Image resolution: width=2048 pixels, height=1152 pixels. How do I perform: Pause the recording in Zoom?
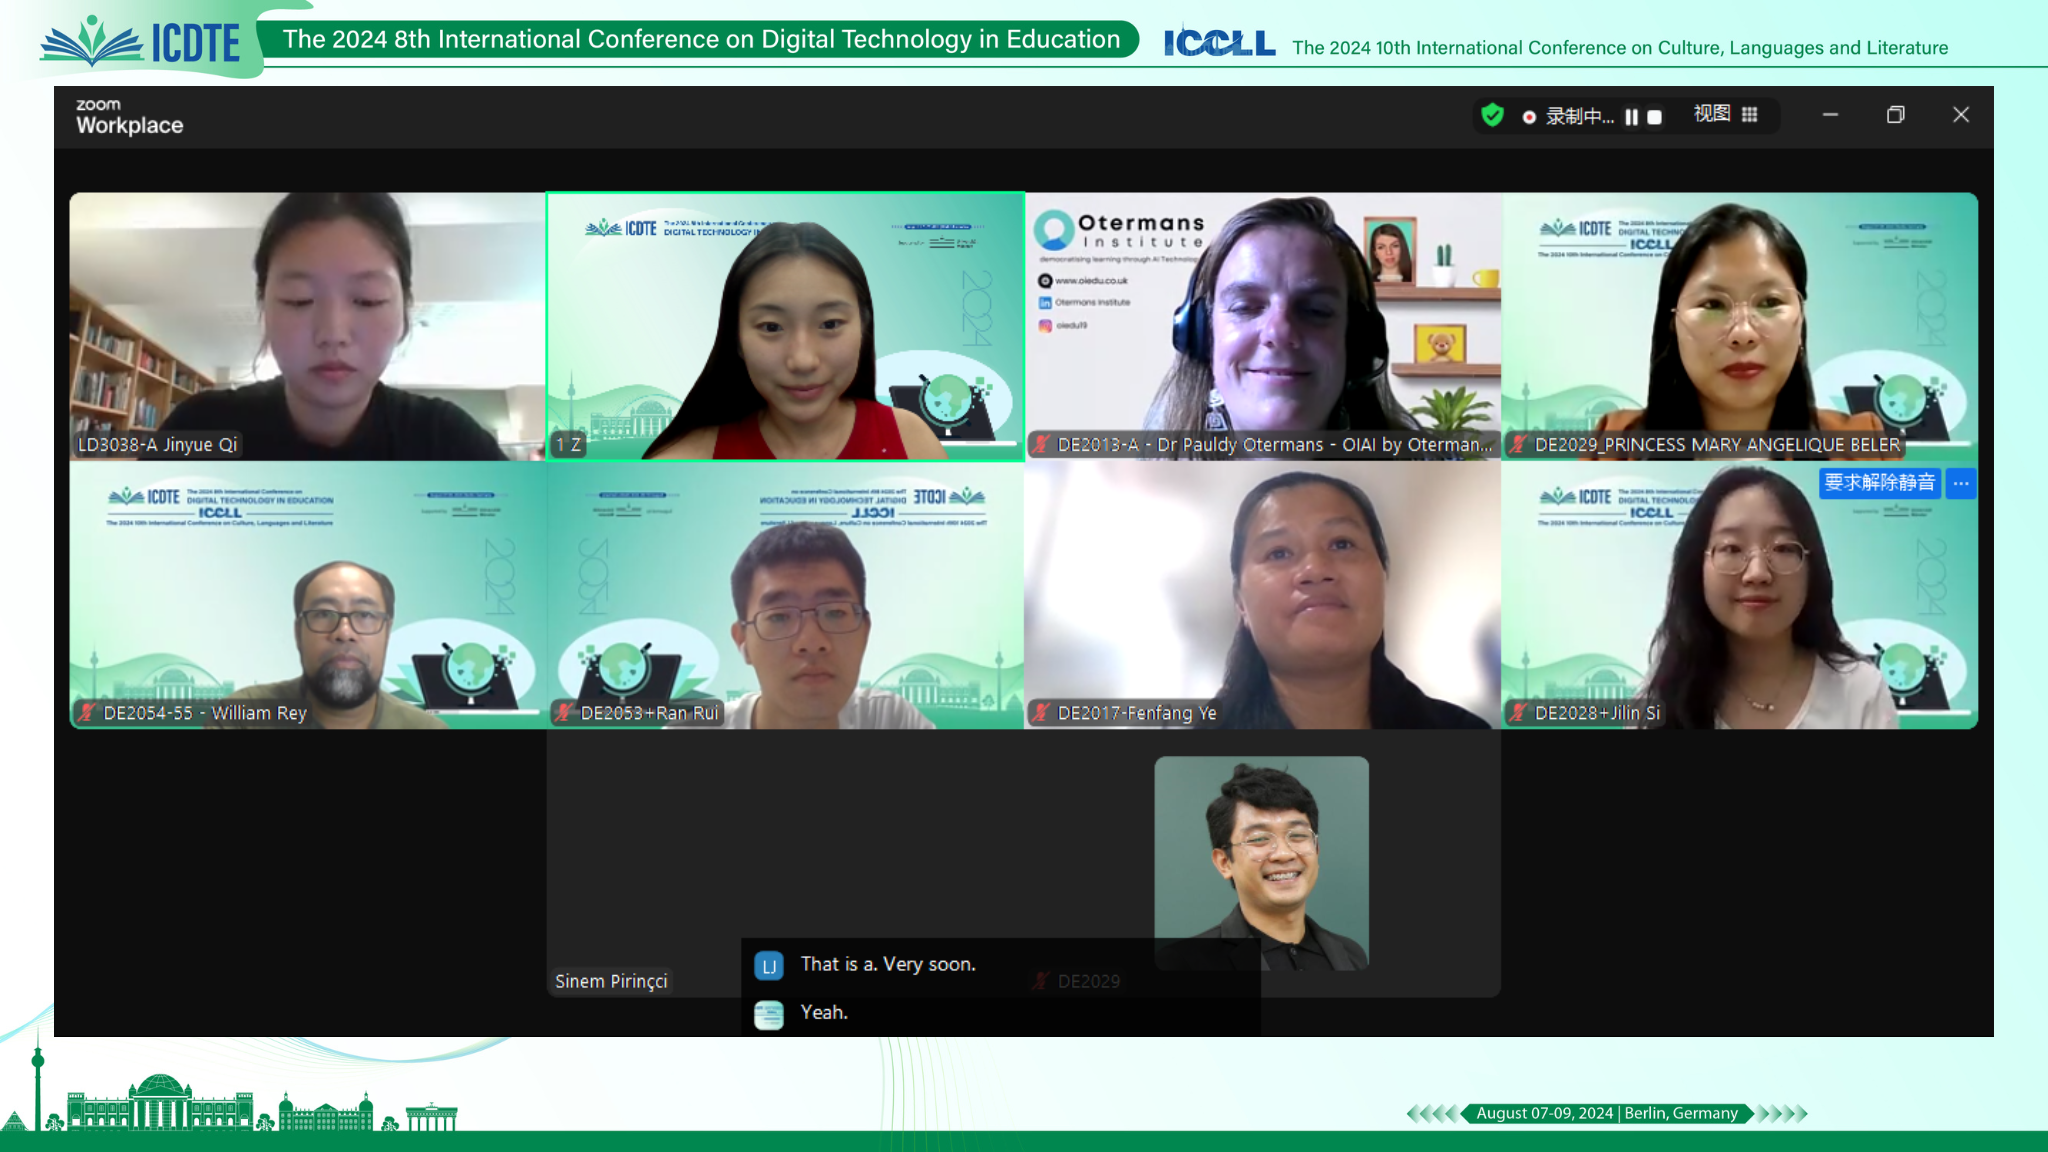(x=1631, y=117)
